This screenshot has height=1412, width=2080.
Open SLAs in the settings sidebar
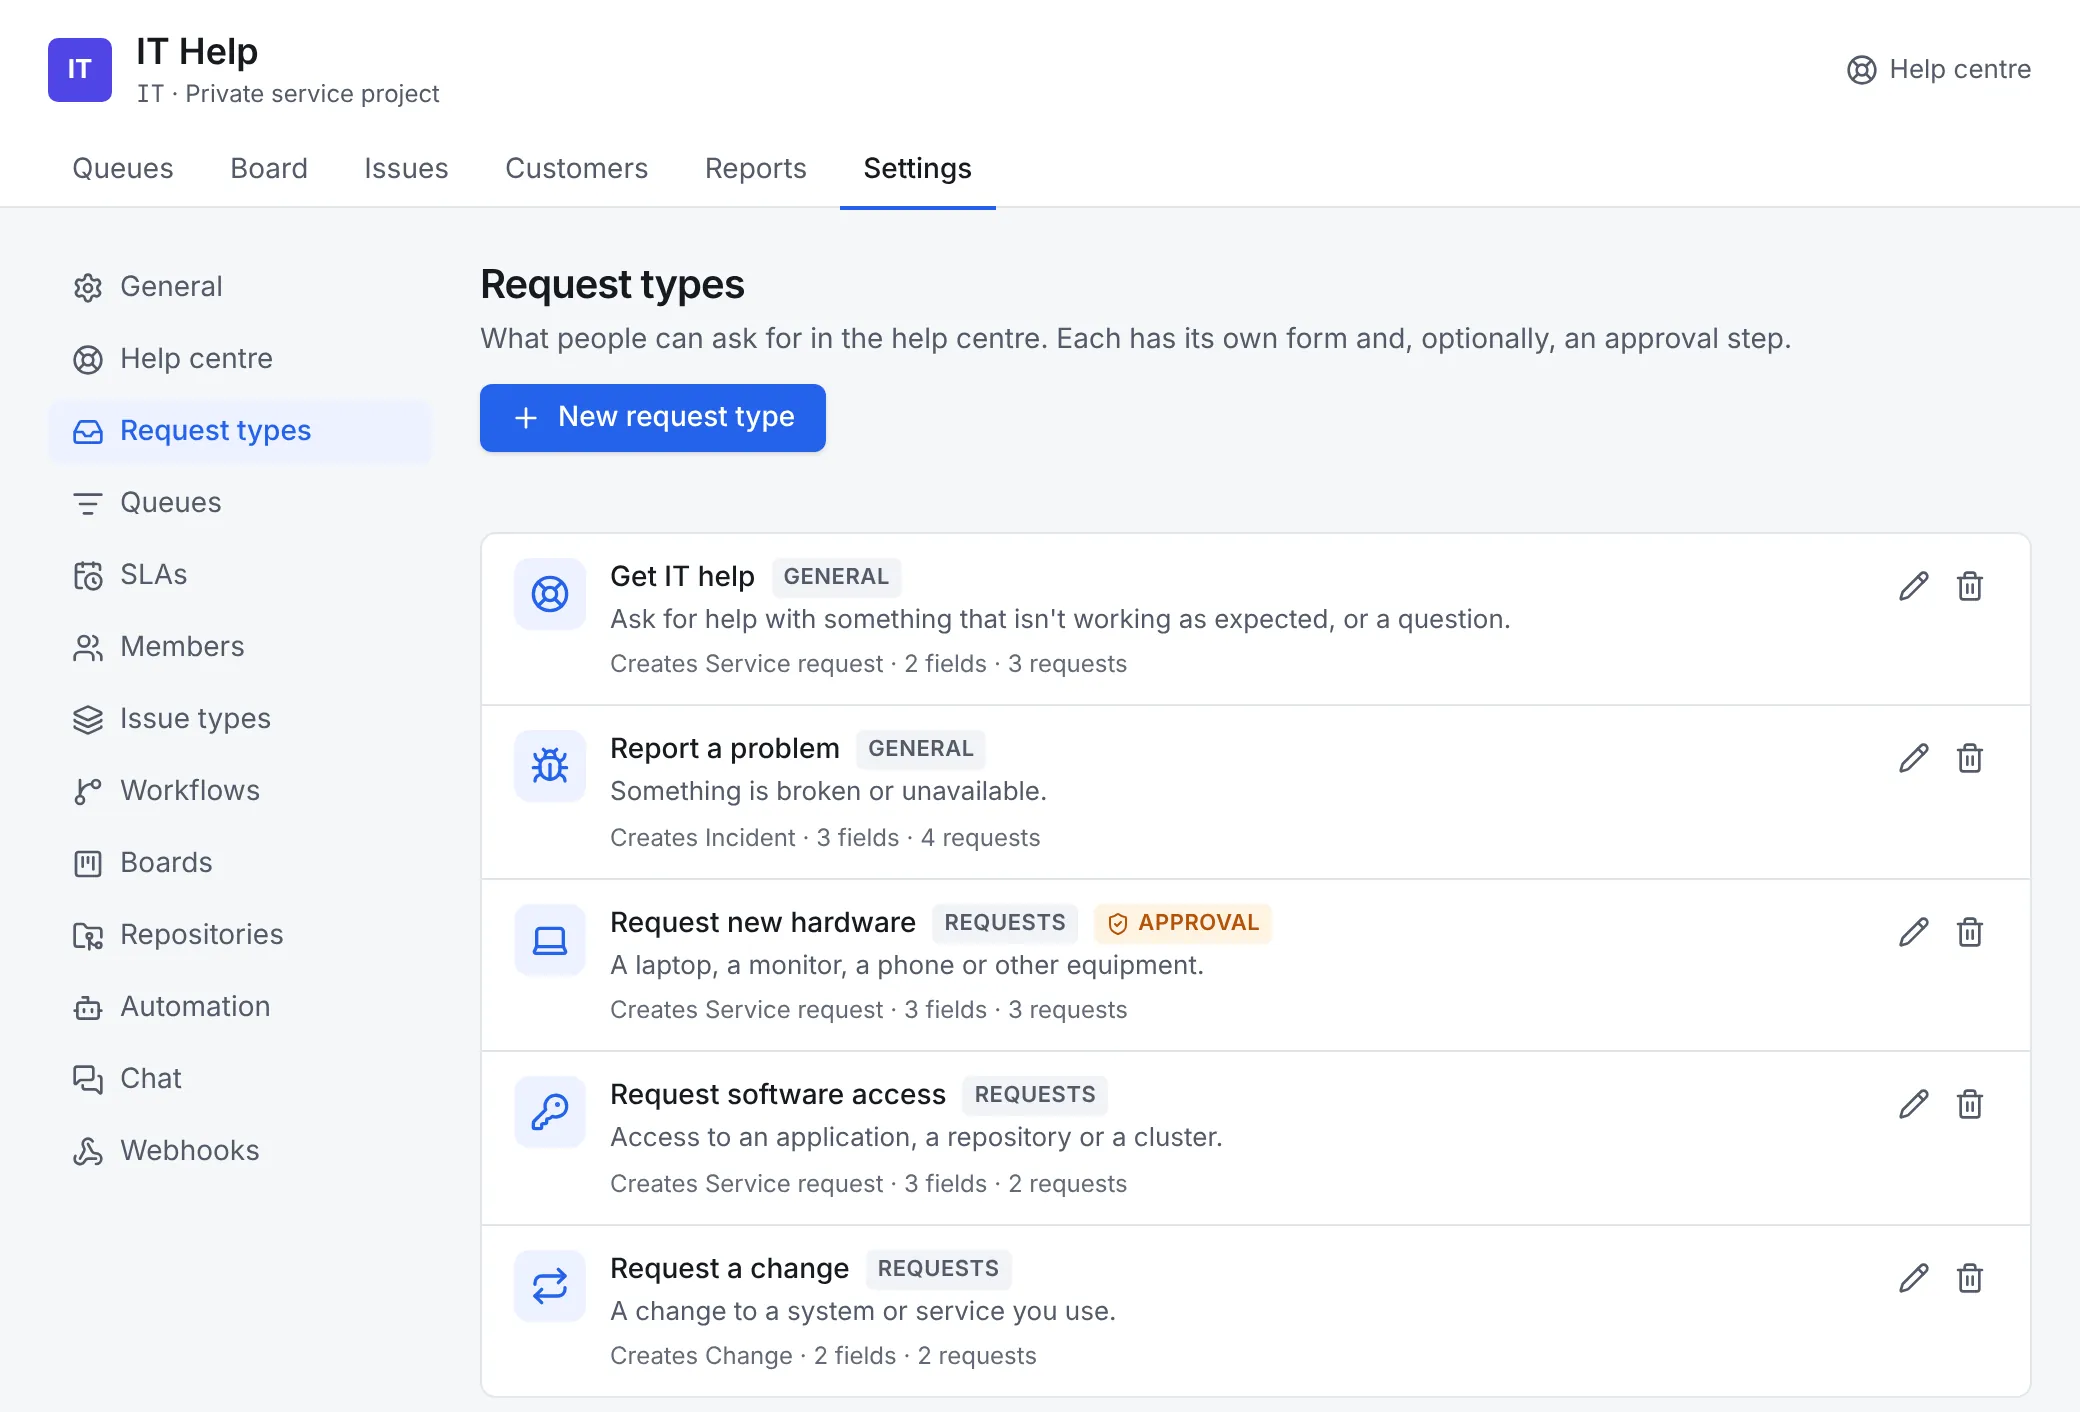240,575
